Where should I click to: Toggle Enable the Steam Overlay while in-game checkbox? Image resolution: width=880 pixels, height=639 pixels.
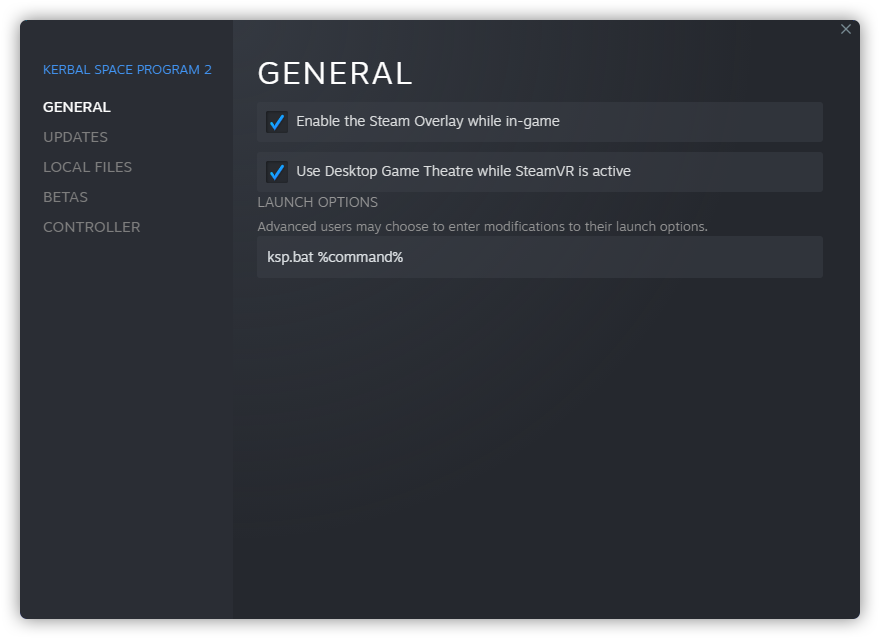[x=277, y=122]
